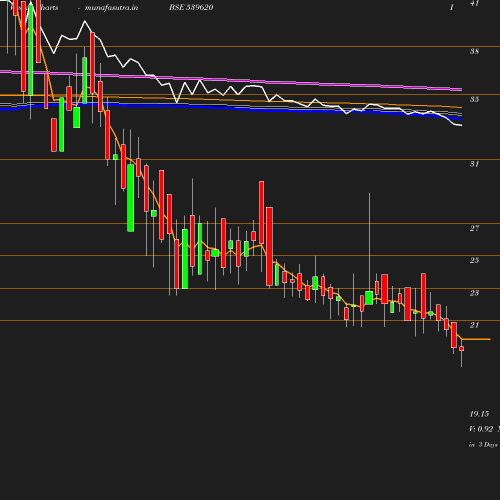Click the 25 price axis label
The height and width of the screenshot is (500, 500).
coord(474,260)
